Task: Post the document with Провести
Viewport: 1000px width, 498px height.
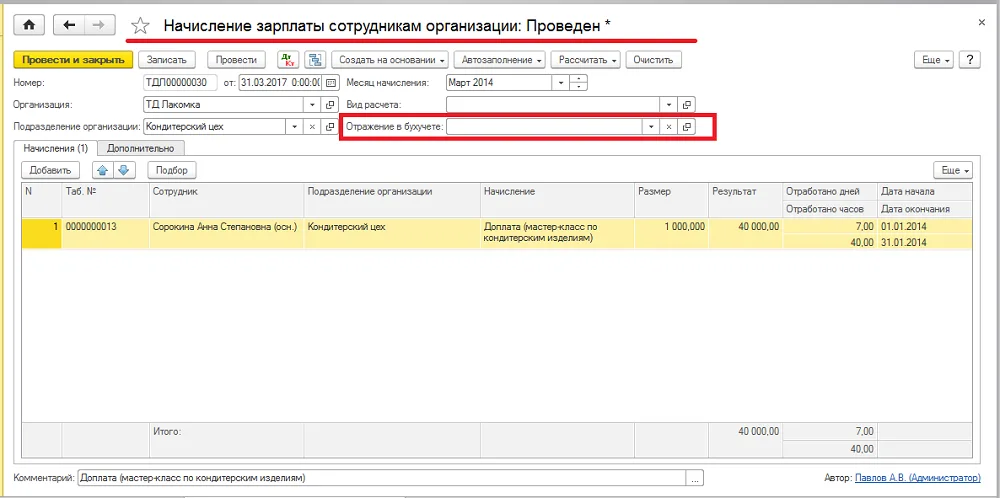Action: pos(236,60)
